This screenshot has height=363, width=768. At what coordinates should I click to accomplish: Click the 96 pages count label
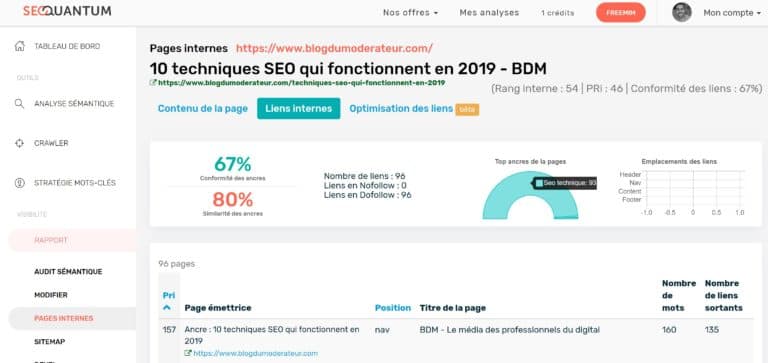coord(176,264)
